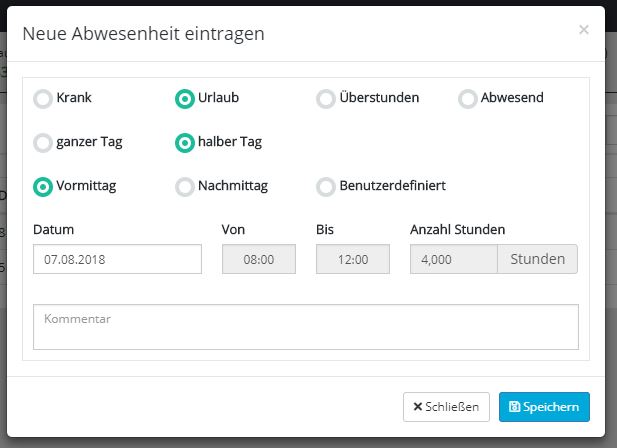Save the absence with Speichern
The height and width of the screenshot is (448, 617).
click(544, 407)
